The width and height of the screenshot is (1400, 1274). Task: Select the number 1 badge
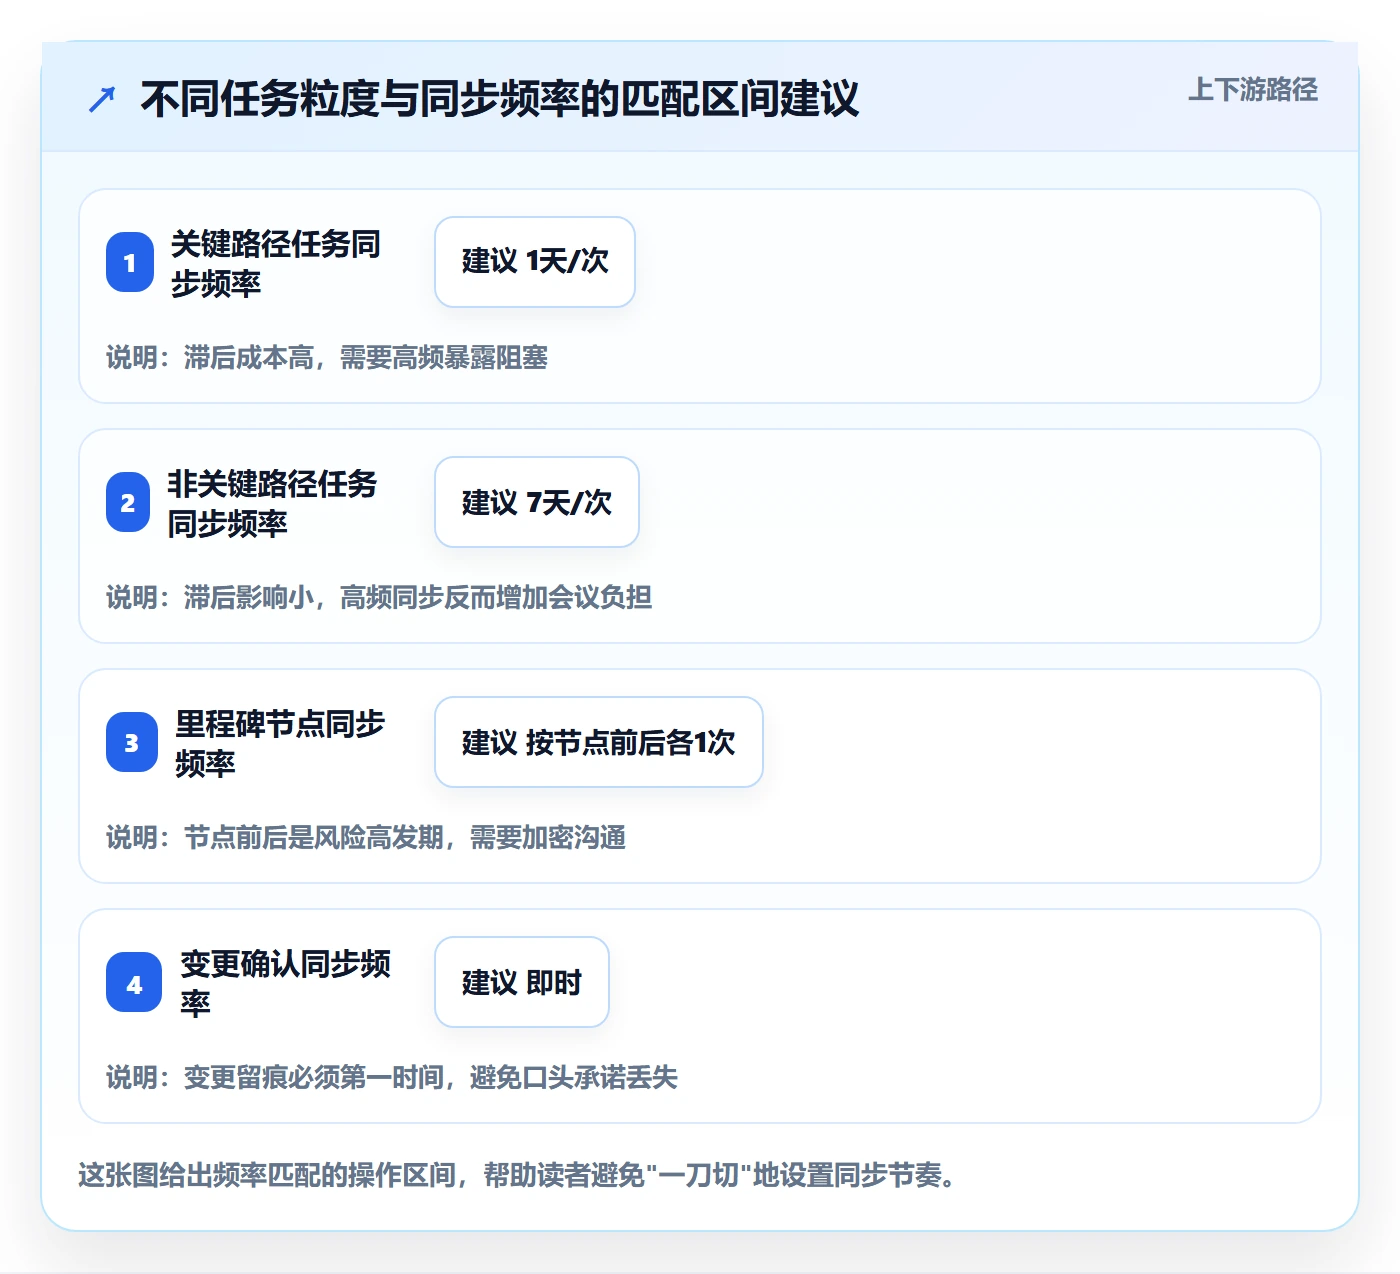tap(130, 262)
